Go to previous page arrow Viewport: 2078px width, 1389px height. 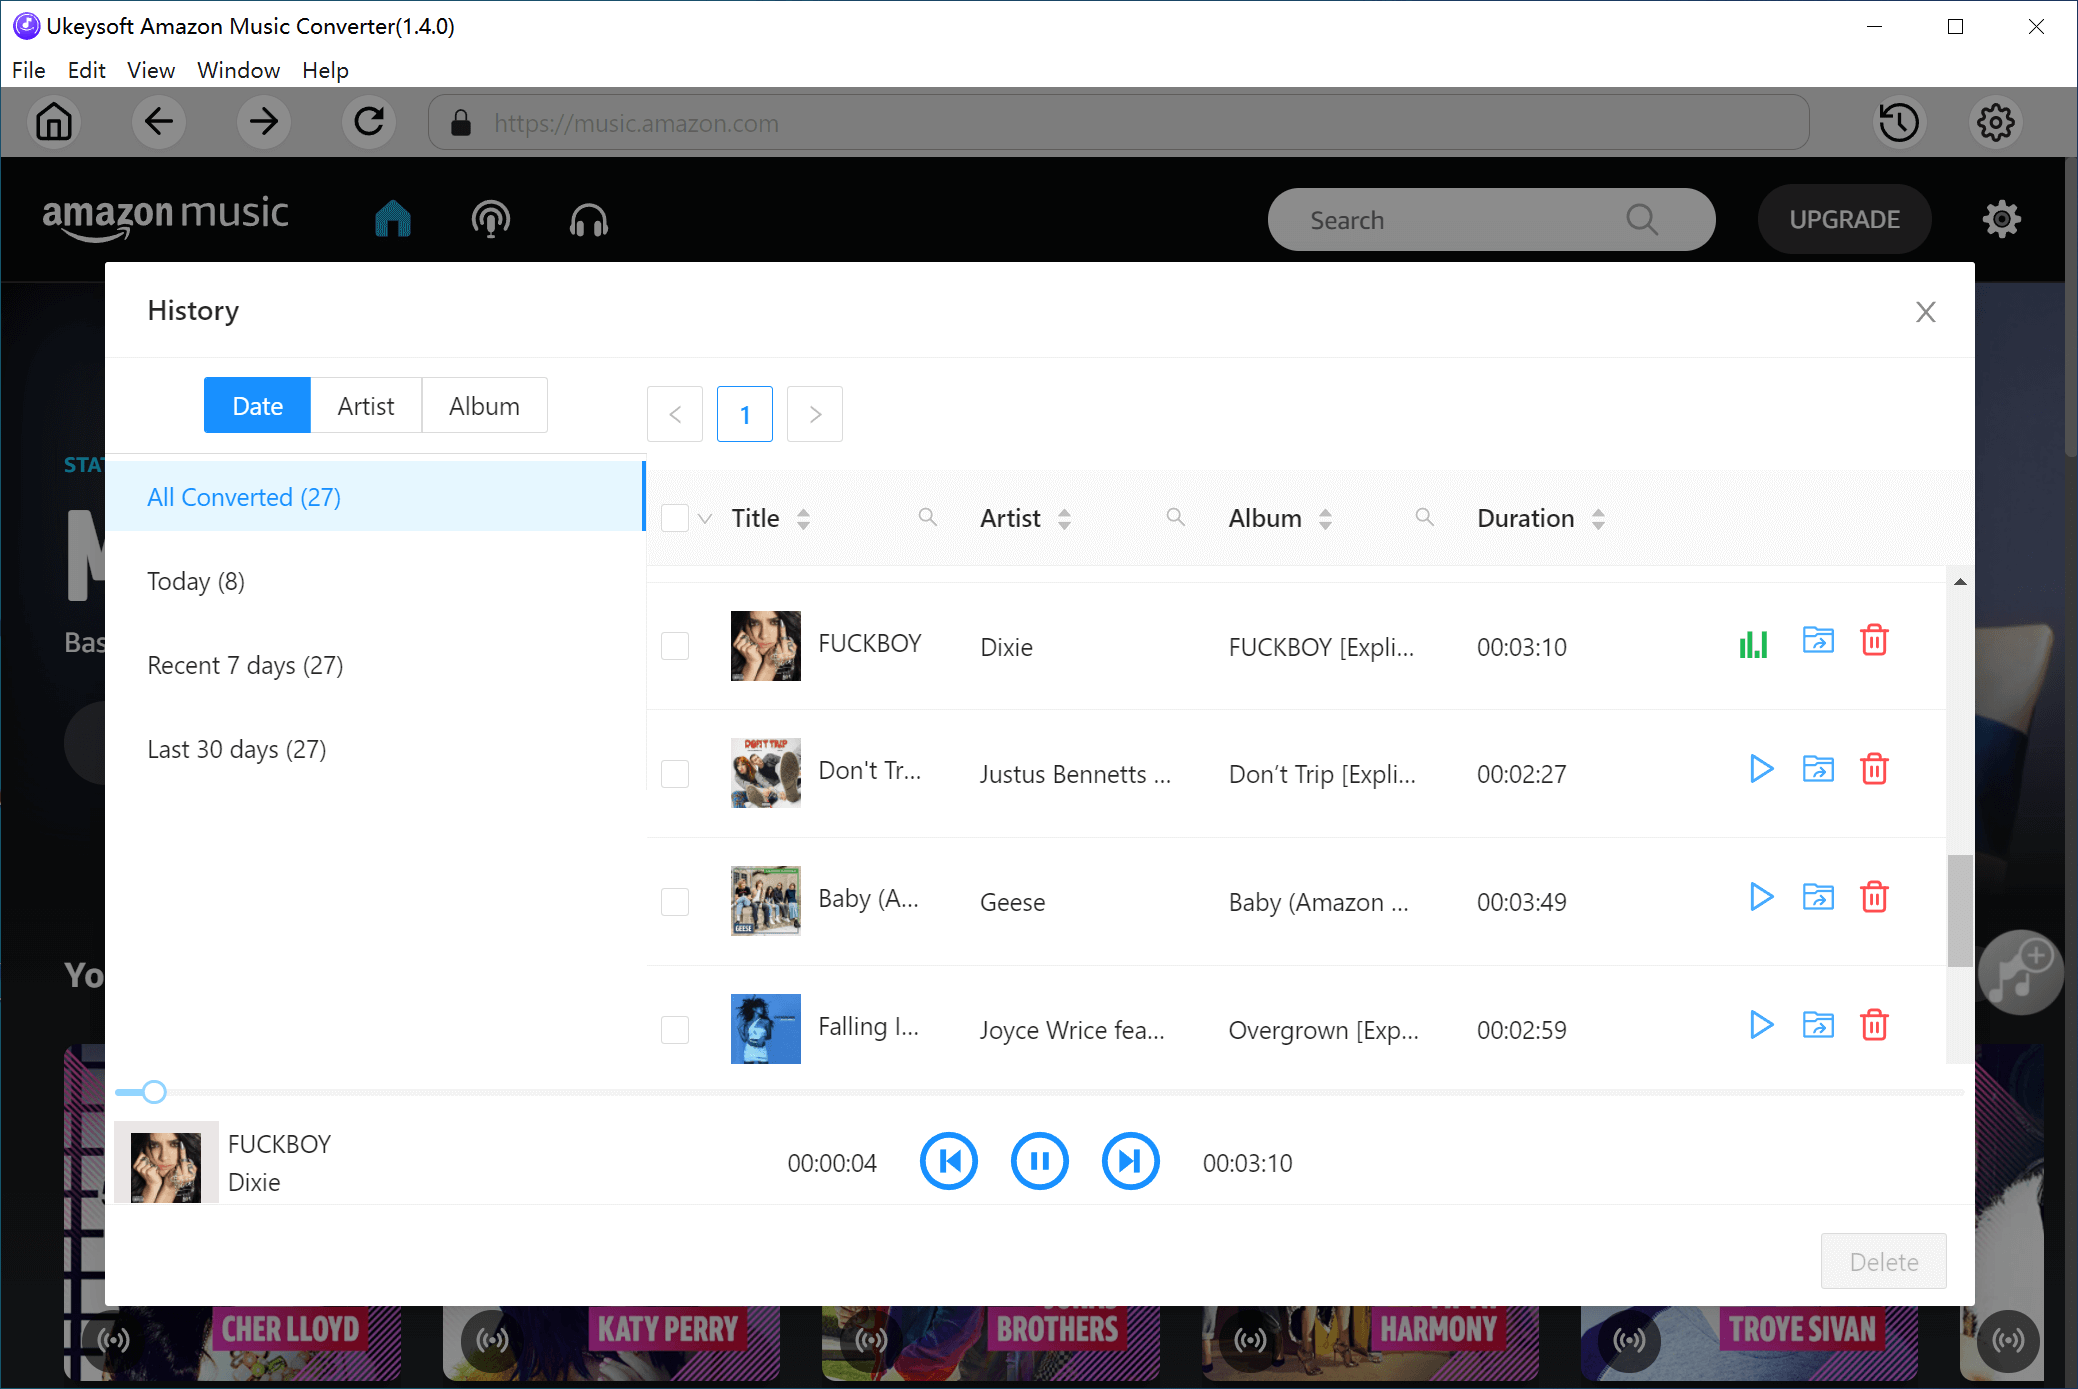coord(675,414)
